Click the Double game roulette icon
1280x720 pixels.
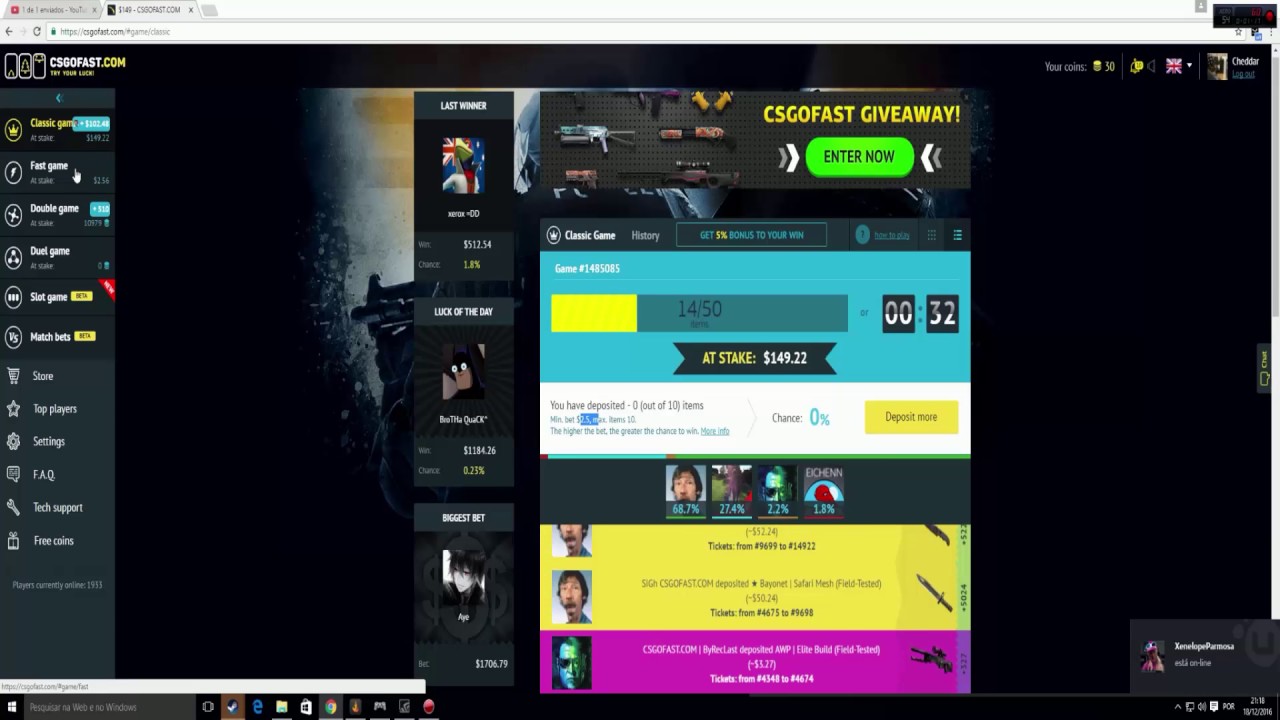coord(13,215)
